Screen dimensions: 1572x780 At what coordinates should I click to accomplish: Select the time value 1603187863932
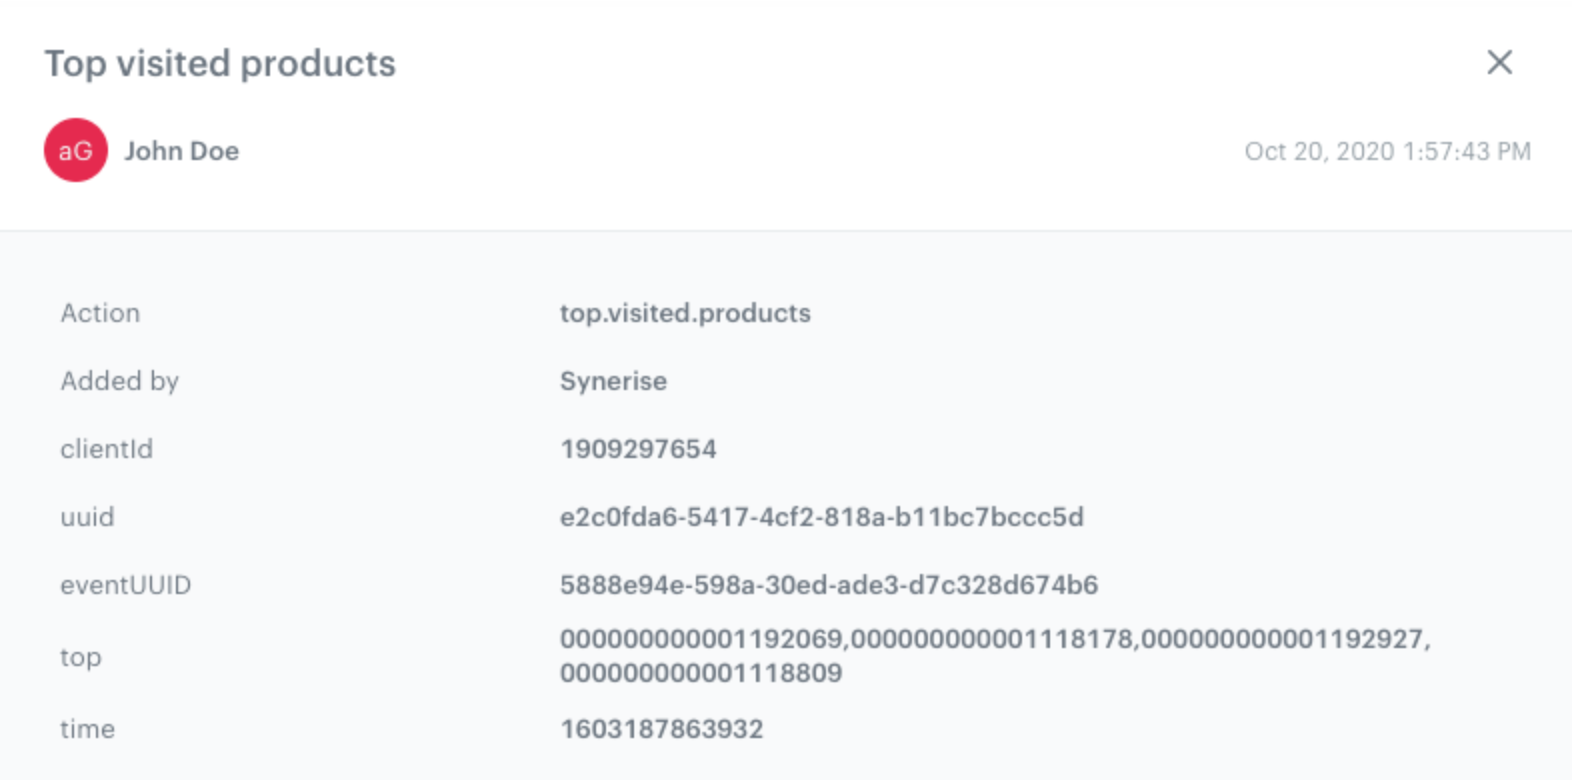tap(662, 729)
